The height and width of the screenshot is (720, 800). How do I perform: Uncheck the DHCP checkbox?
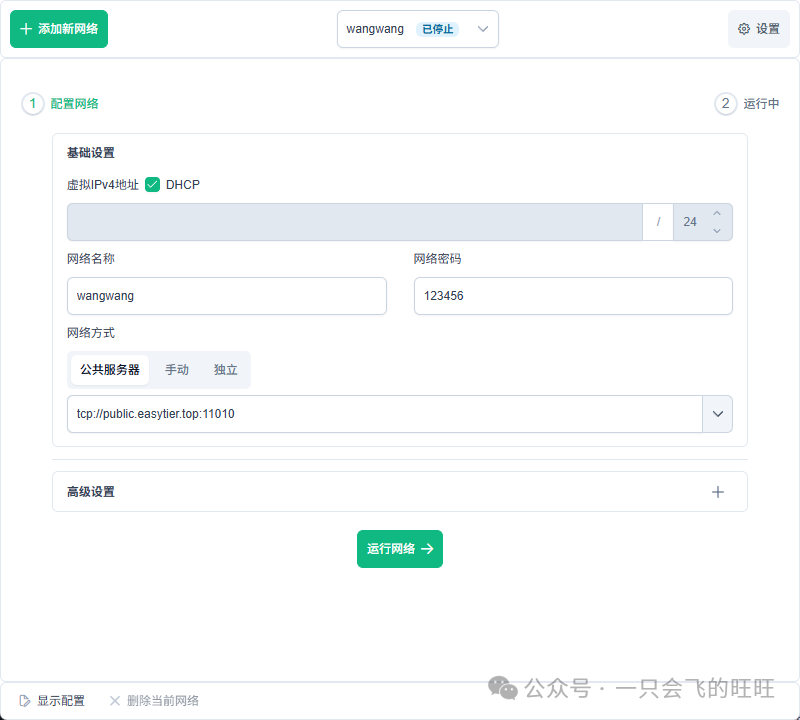153,185
